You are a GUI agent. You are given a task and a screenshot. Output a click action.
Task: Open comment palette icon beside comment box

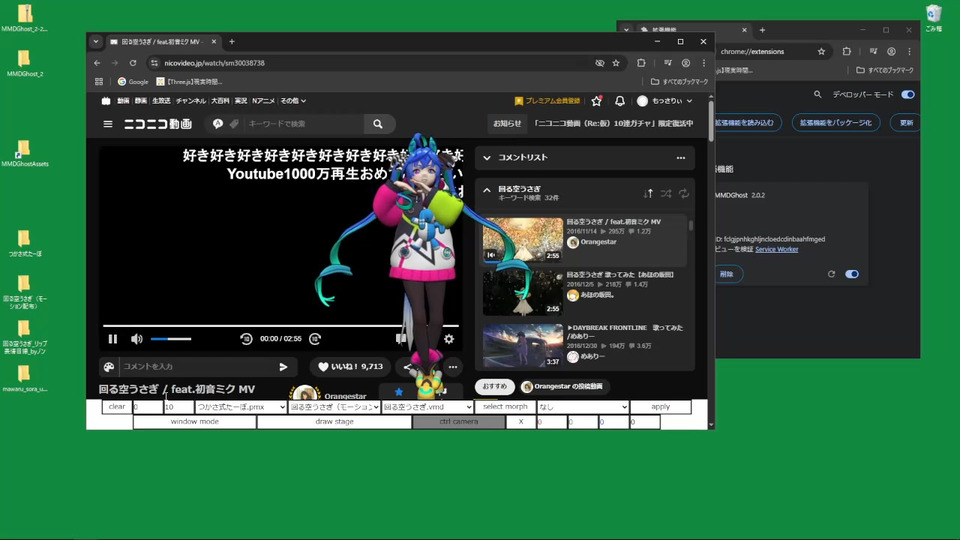tap(109, 367)
